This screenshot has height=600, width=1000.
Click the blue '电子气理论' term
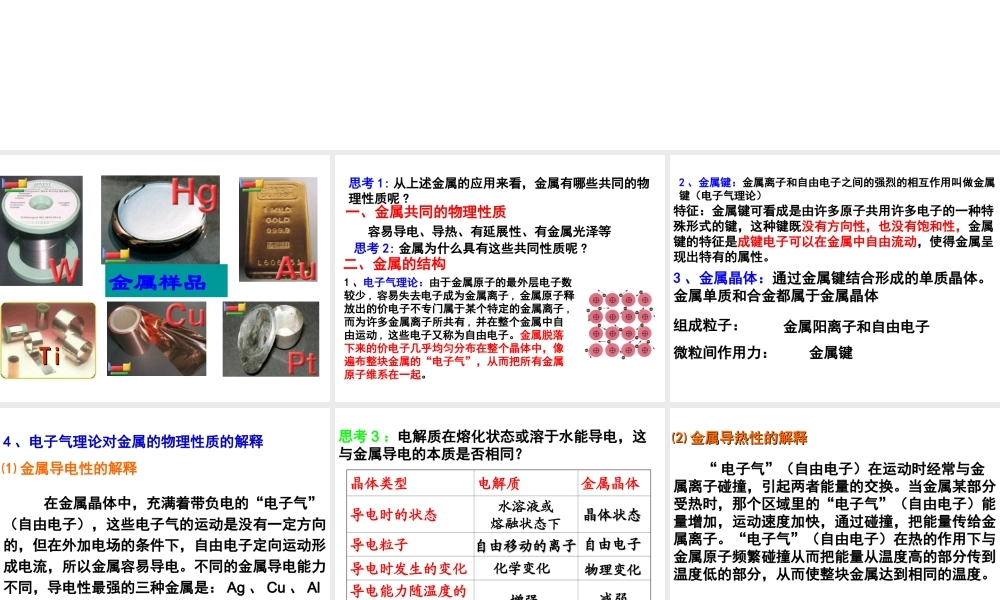pos(393,282)
